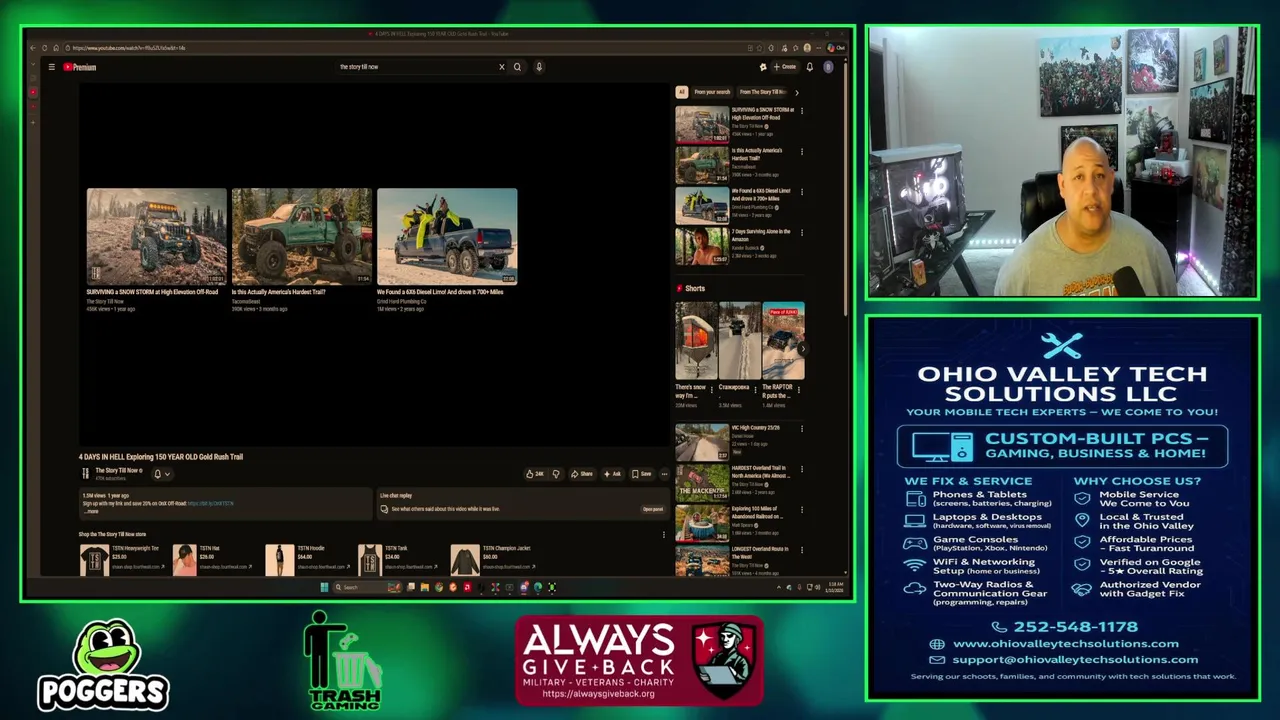Open merch shelf three-dot options
1280x720 pixels.
663,534
